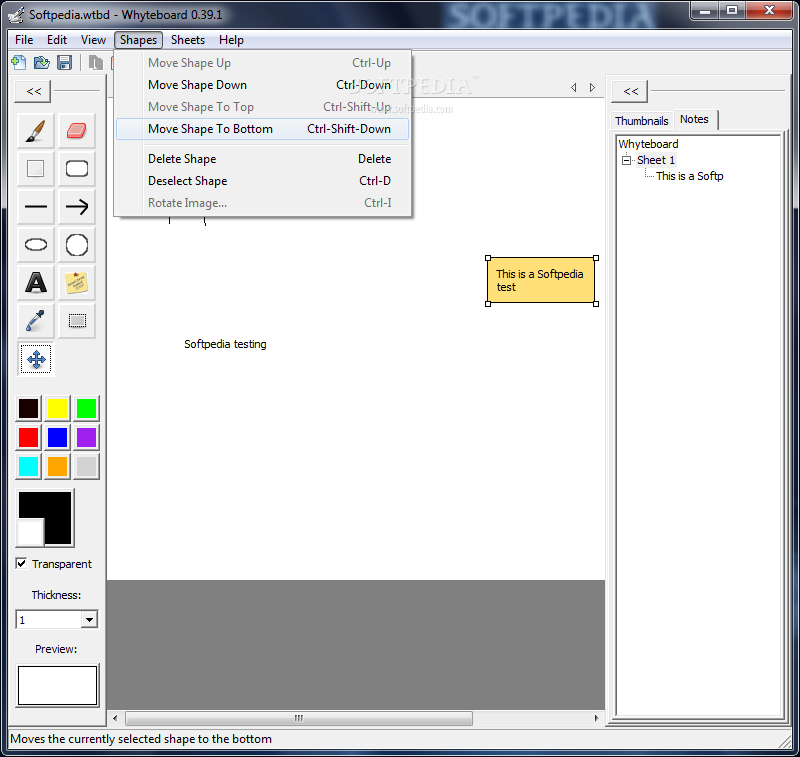Image resolution: width=800 pixels, height=757 pixels.
Task: Switch to the Notes tab
Action: click(694, 119)
